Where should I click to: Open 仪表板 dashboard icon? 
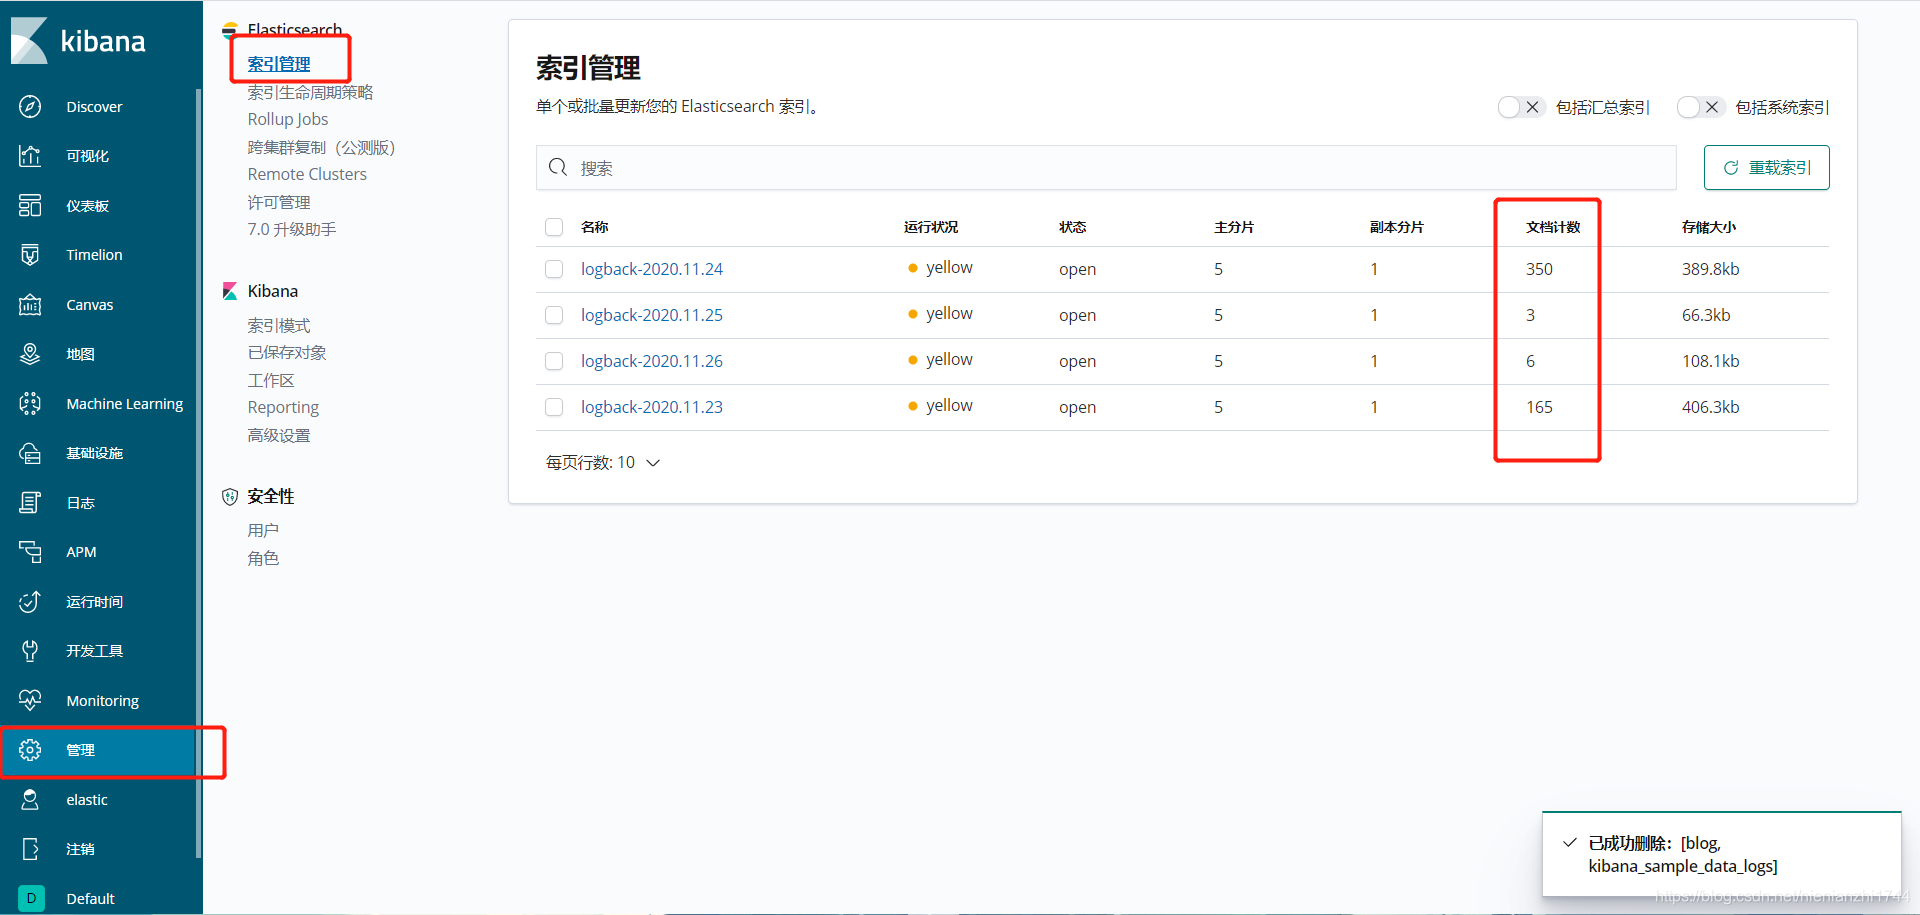30,205
